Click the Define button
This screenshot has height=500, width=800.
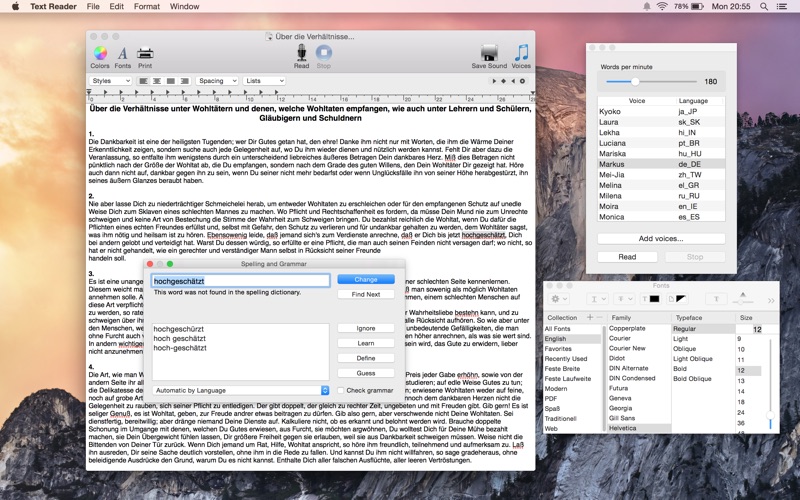pos(366,358)
